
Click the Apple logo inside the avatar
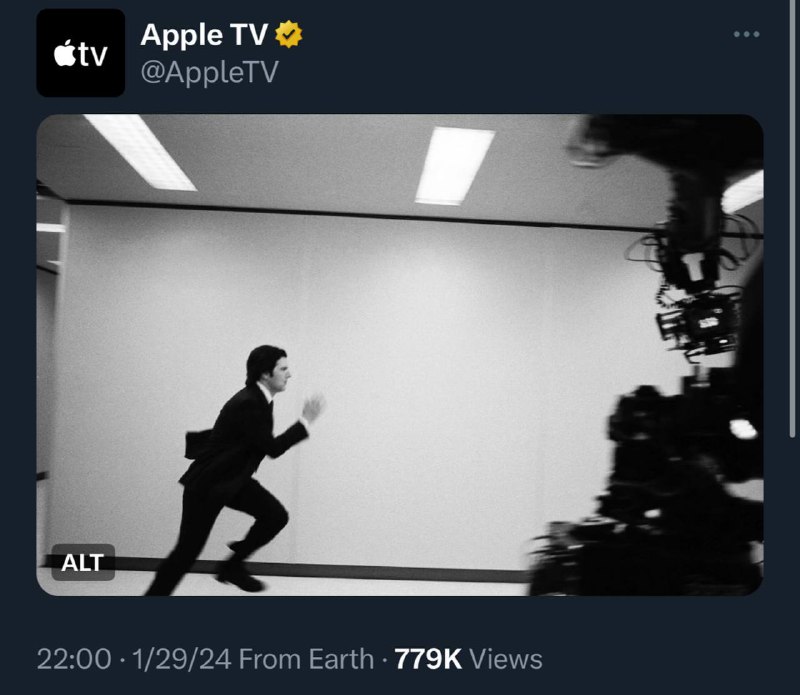[x=65, y=53]
